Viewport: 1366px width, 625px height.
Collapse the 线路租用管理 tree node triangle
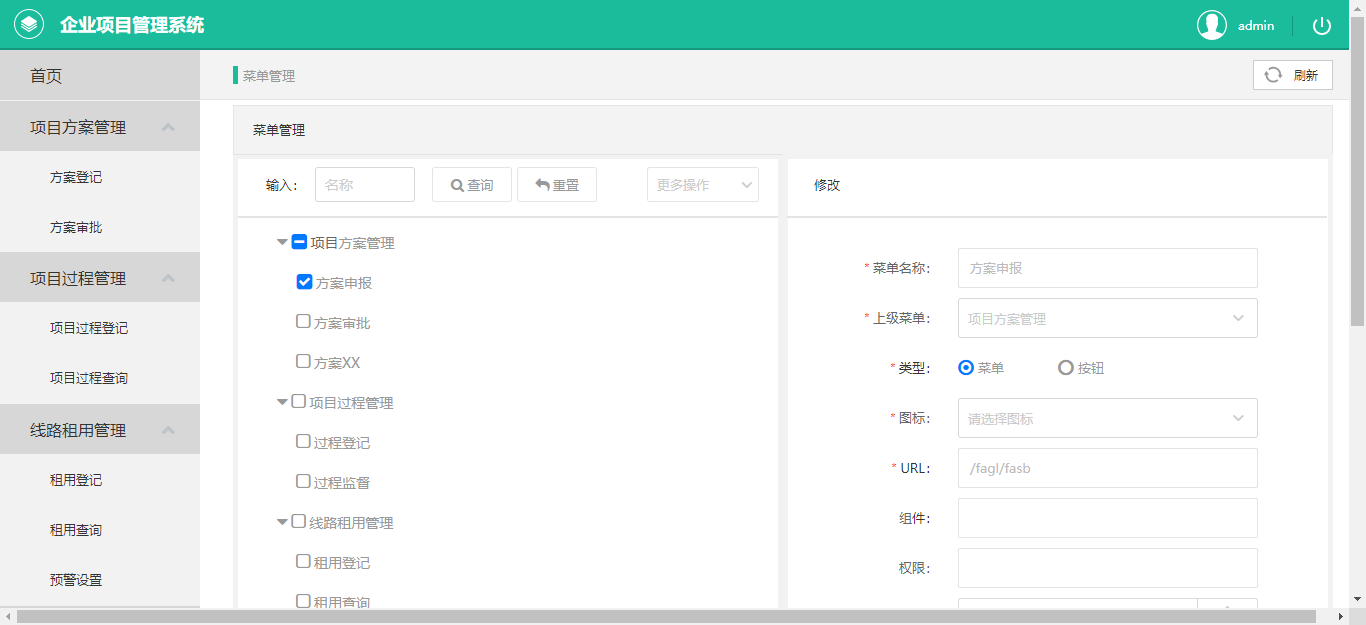point(282,523)
